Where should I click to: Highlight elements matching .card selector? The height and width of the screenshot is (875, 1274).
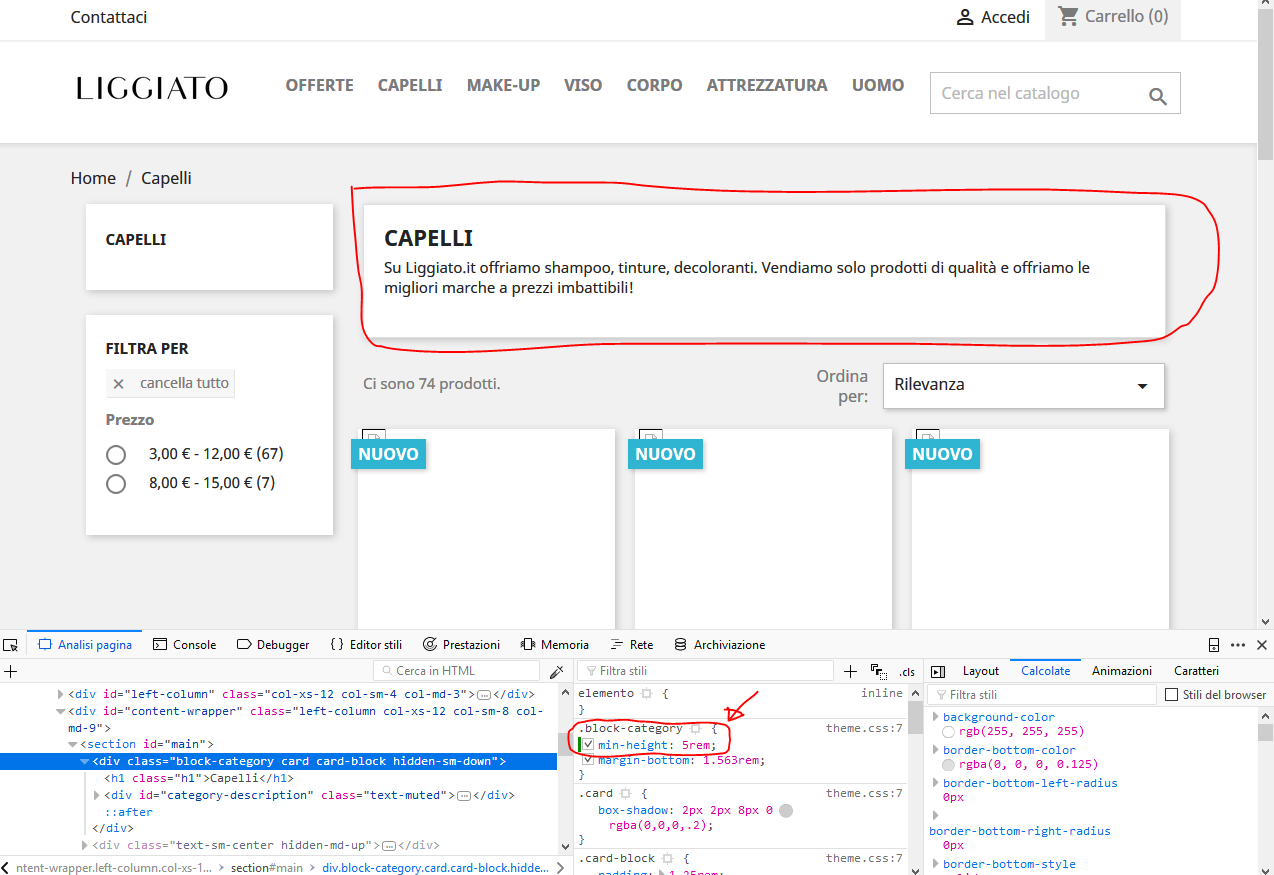click(x=626, y=793)
